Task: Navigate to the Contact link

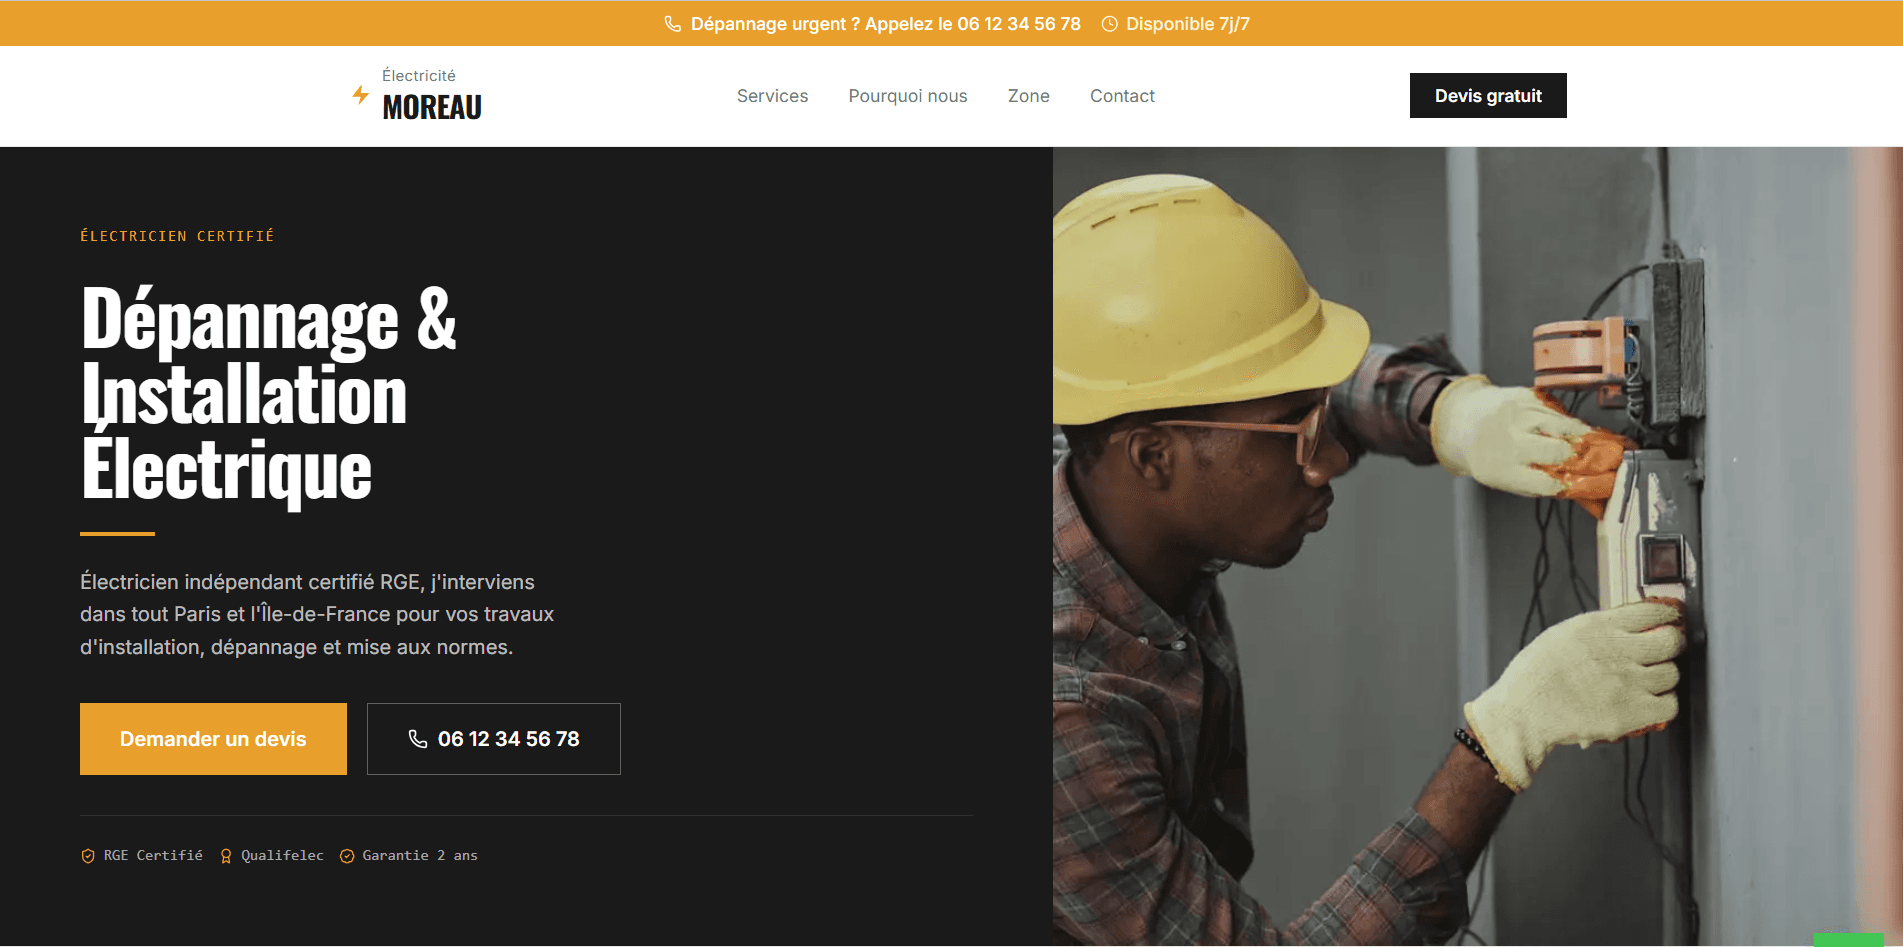Action: [x=1122, y=96]
